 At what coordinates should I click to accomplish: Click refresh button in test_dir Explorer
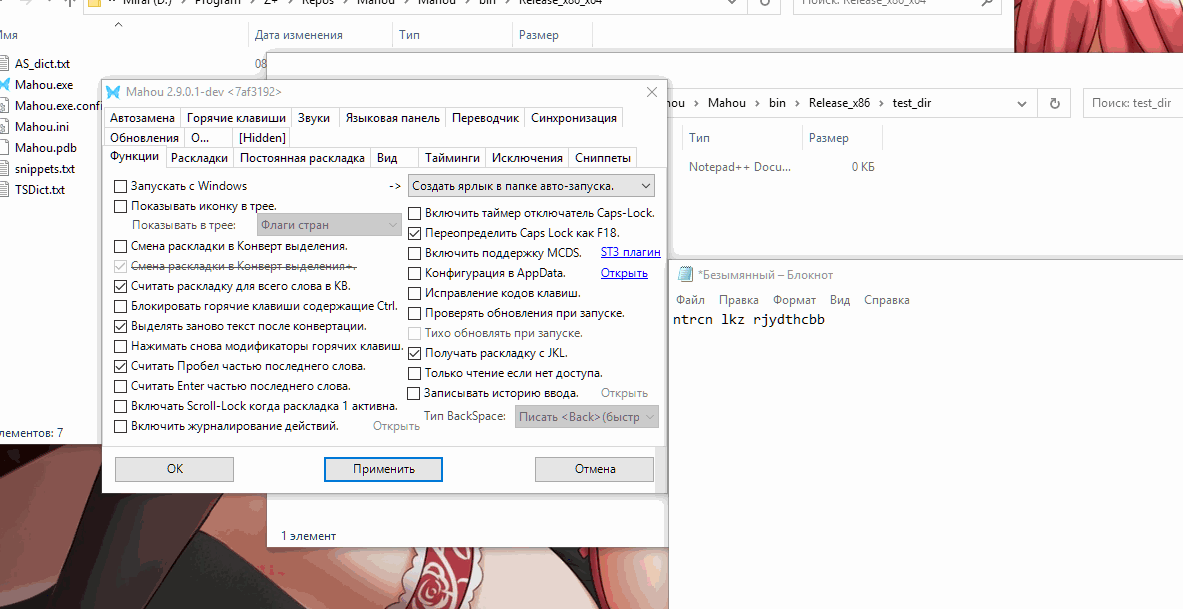click(1055, 103)
